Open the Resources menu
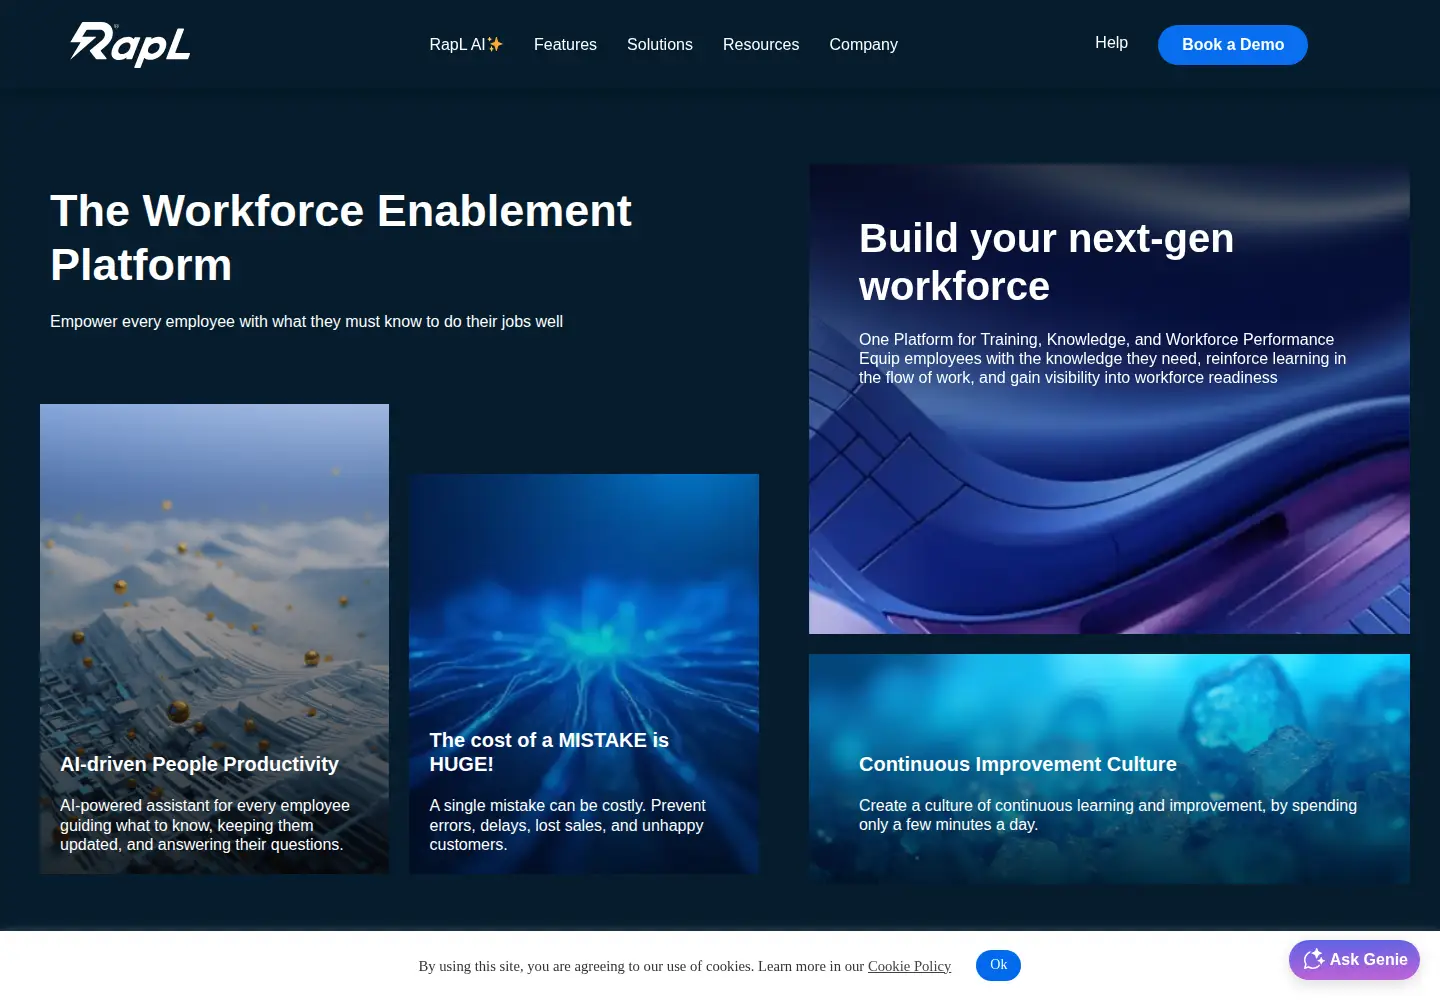 [761, 44]
